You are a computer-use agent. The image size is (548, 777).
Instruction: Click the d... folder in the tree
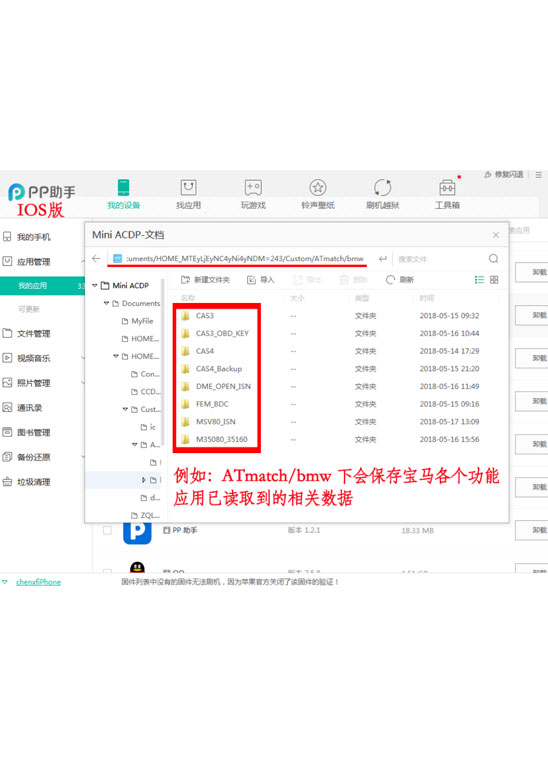(151, 498)
